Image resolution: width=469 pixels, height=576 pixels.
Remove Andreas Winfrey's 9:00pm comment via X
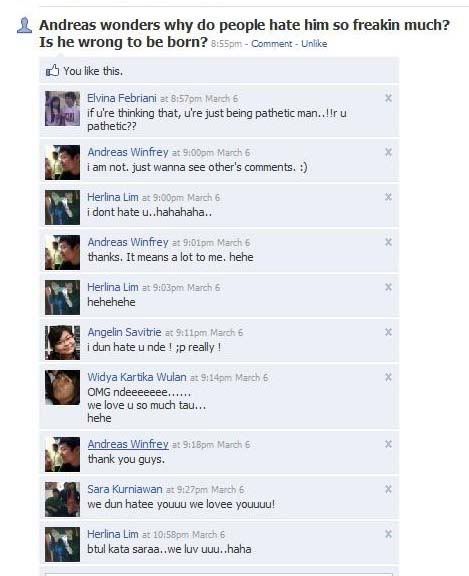tap(388, 152)
